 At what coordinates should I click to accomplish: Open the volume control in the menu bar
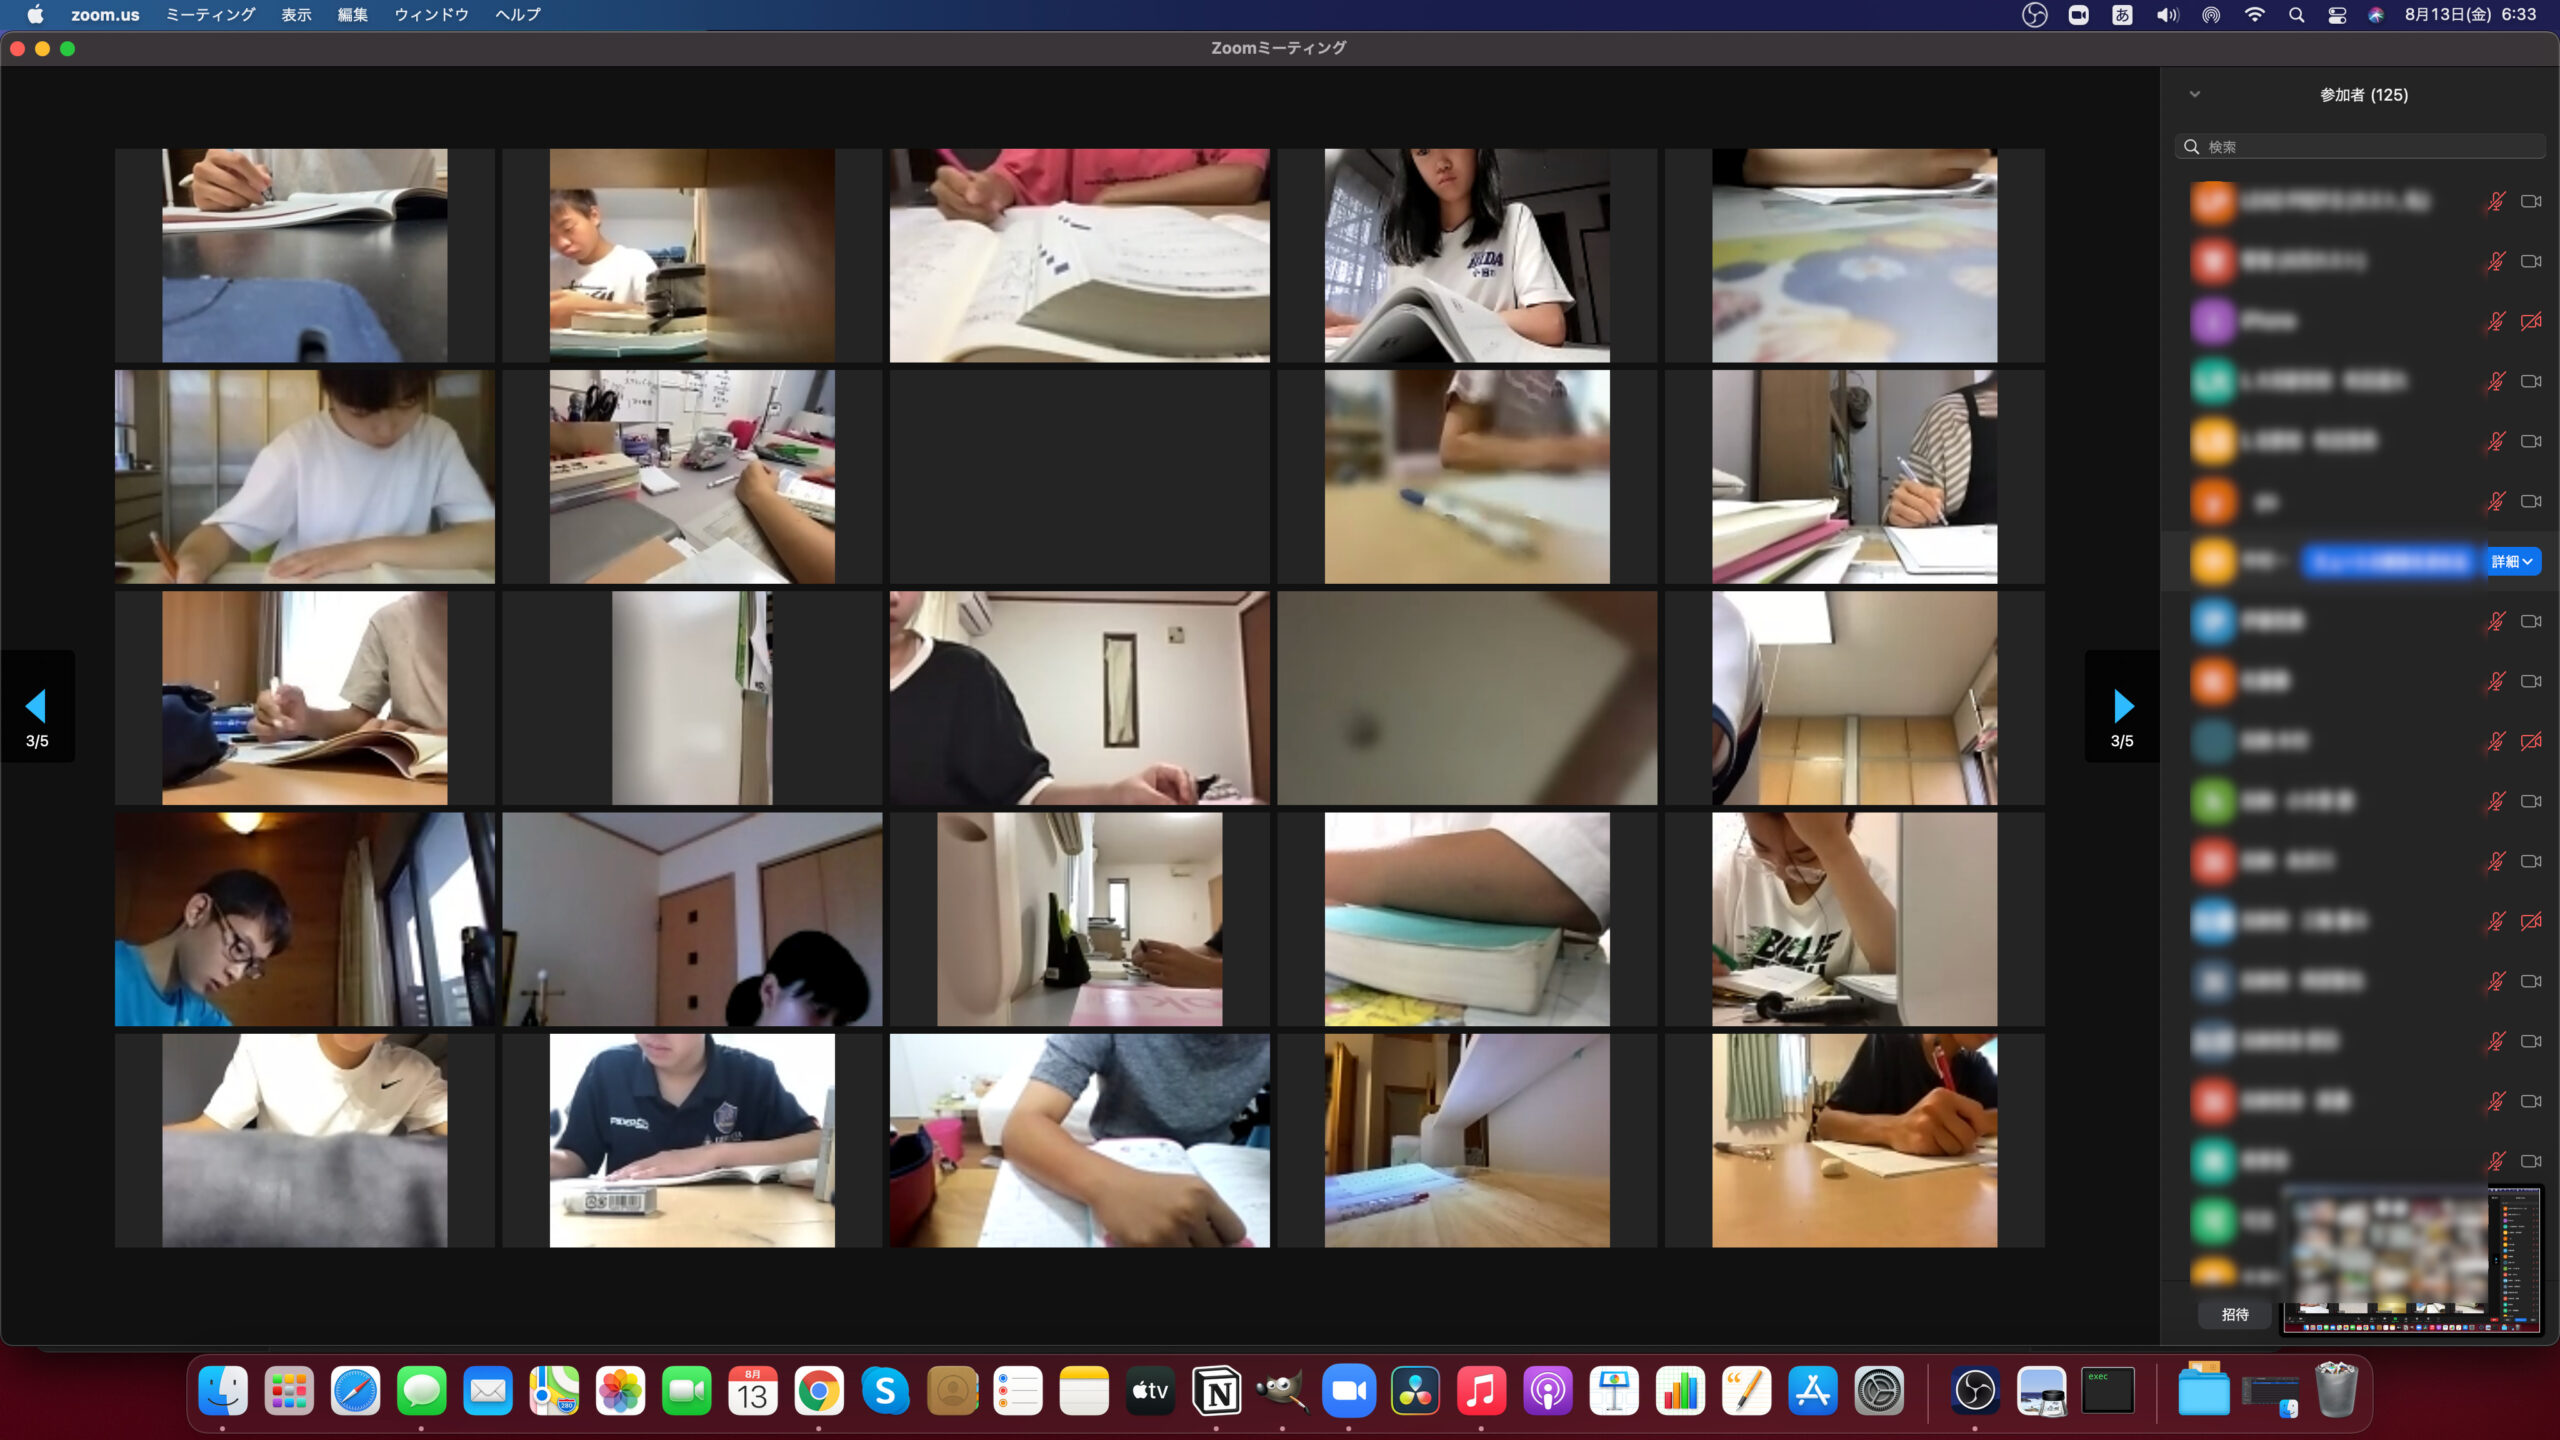point(2167,15)
